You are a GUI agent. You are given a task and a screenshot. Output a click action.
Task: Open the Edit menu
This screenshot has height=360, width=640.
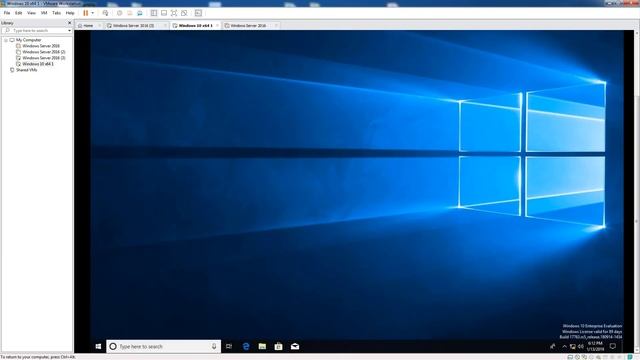pos(18,13)
